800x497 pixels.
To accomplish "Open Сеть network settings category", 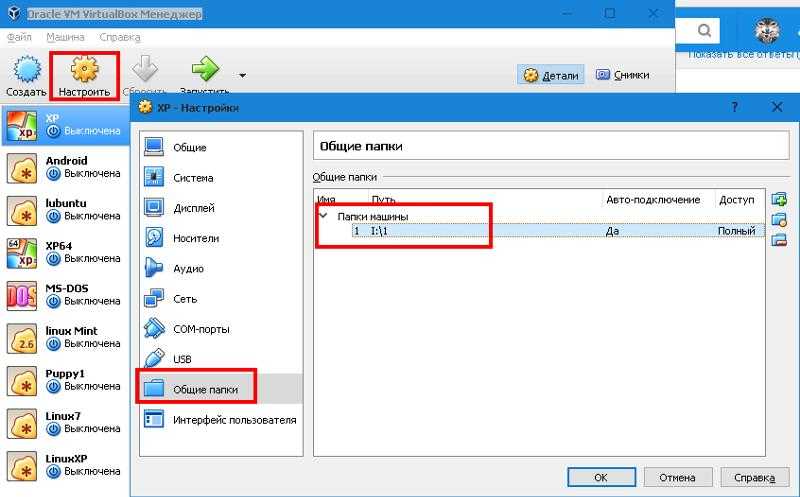I will click(221, 299).
